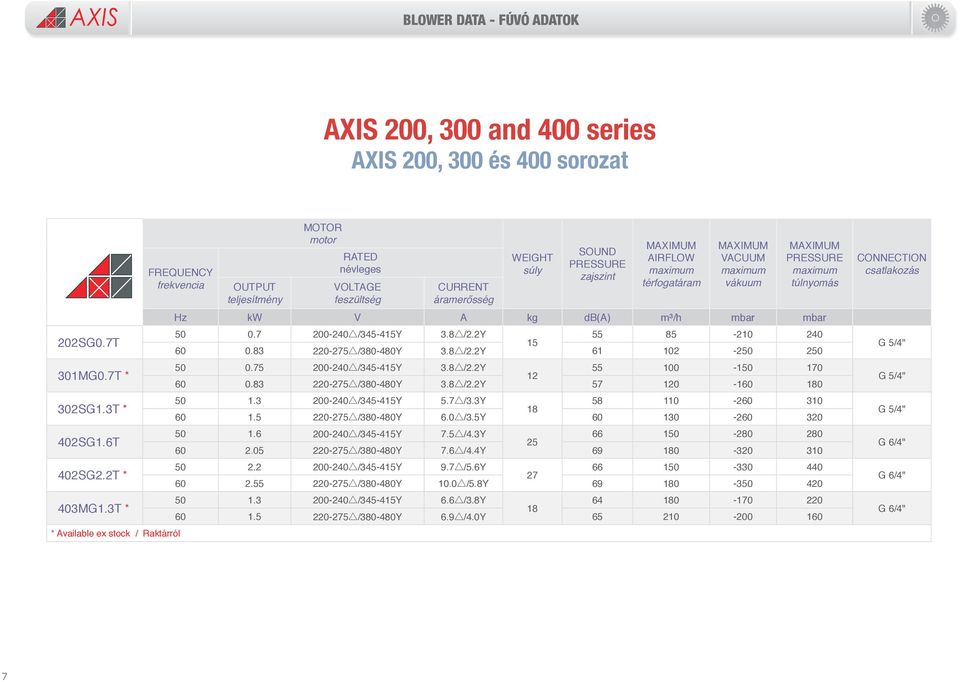Click the 25 kg weight of 402SG1.6T

532,441
